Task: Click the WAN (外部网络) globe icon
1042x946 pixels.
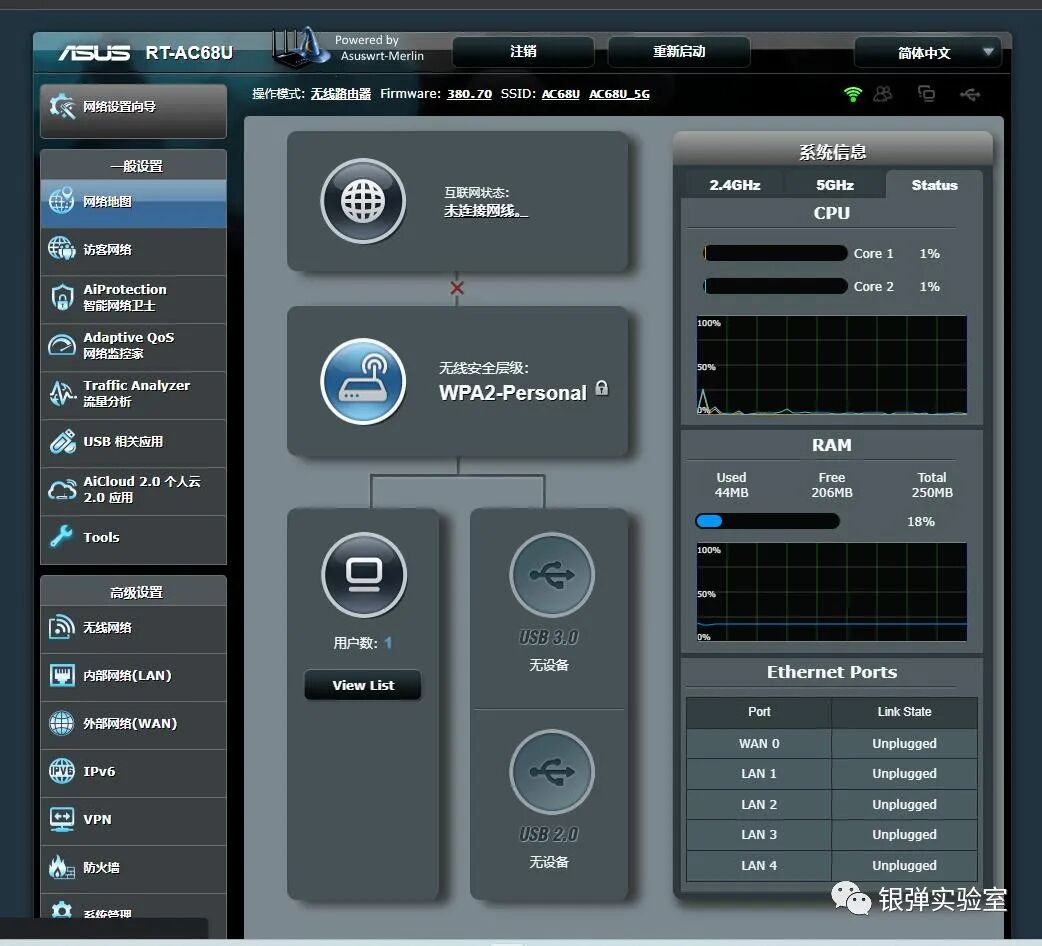Action: click(x=62, y=723)
